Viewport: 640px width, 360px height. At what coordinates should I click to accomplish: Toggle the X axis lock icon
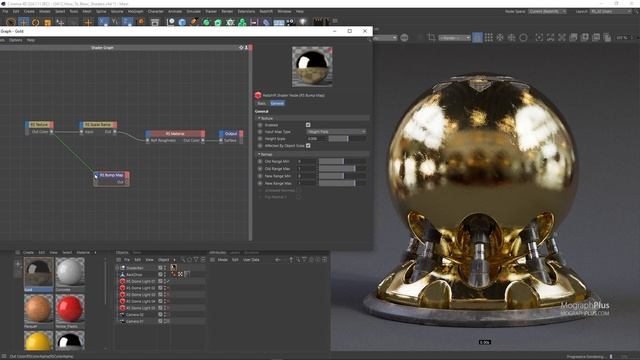point(103,22)
